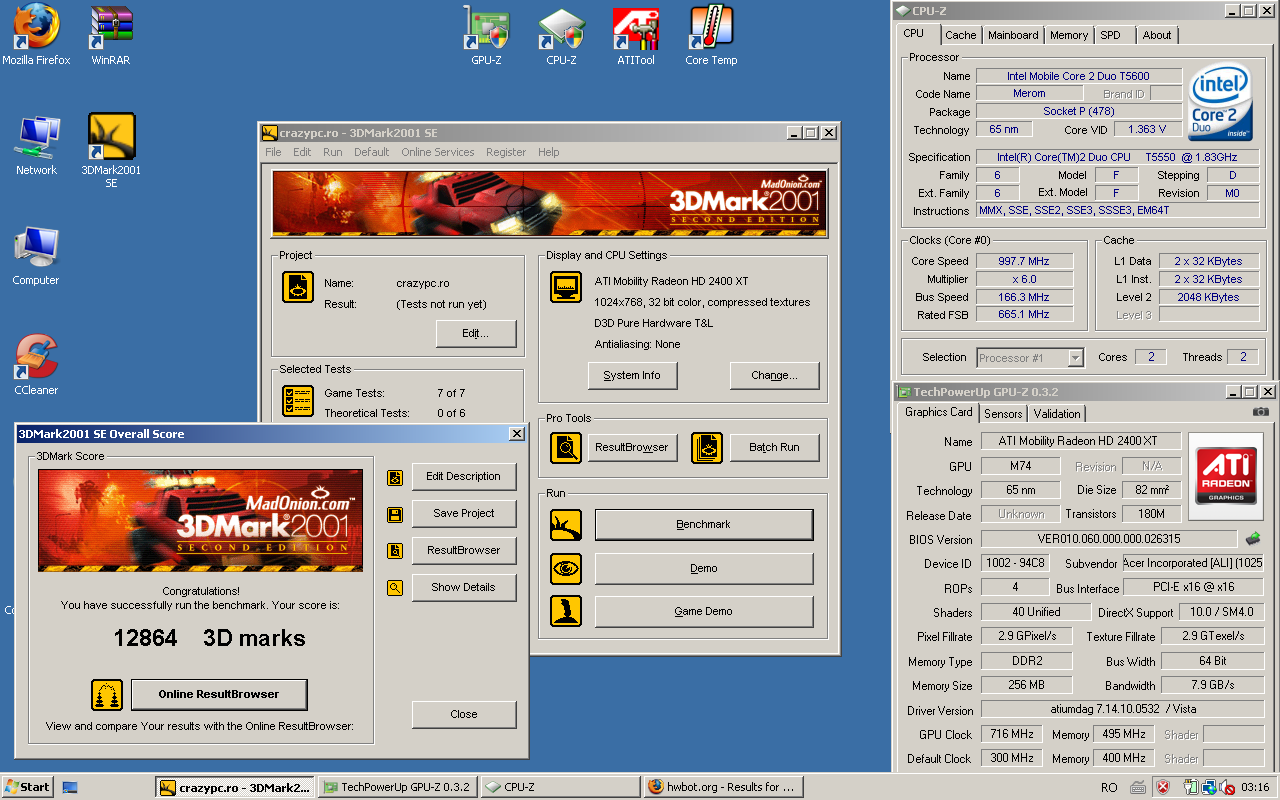
Task: Click the Game Demo button
Action: 704,611
